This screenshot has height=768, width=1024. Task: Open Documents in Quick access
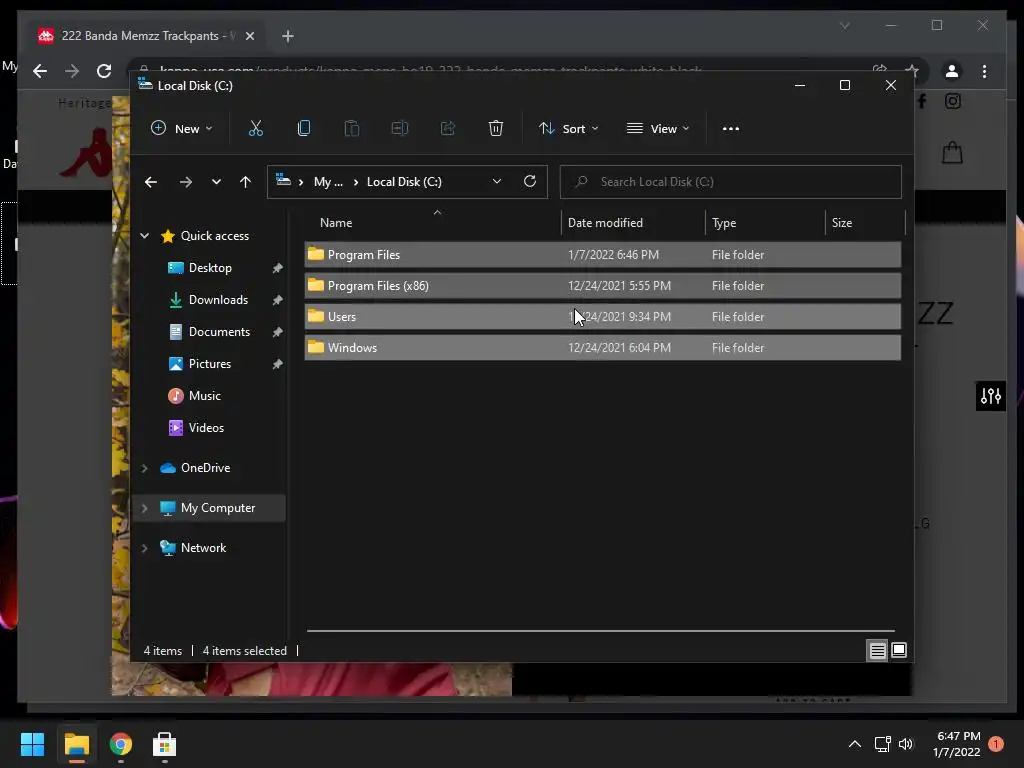pyautogui.click(x=219, y=332)
